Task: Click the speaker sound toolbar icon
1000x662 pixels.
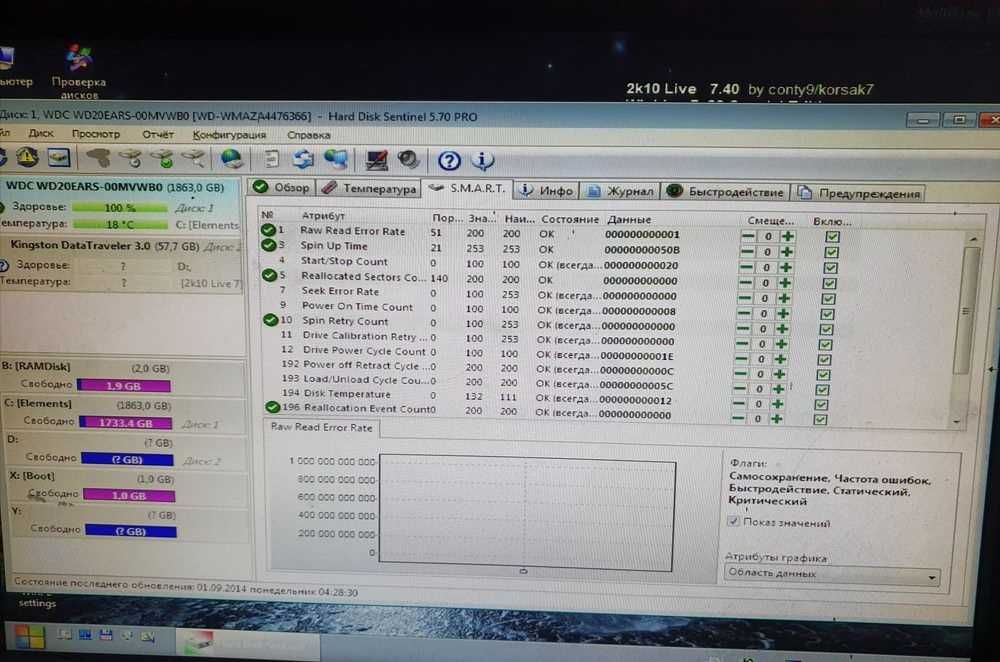Action: pyautogui.click(x=408, y=159)
